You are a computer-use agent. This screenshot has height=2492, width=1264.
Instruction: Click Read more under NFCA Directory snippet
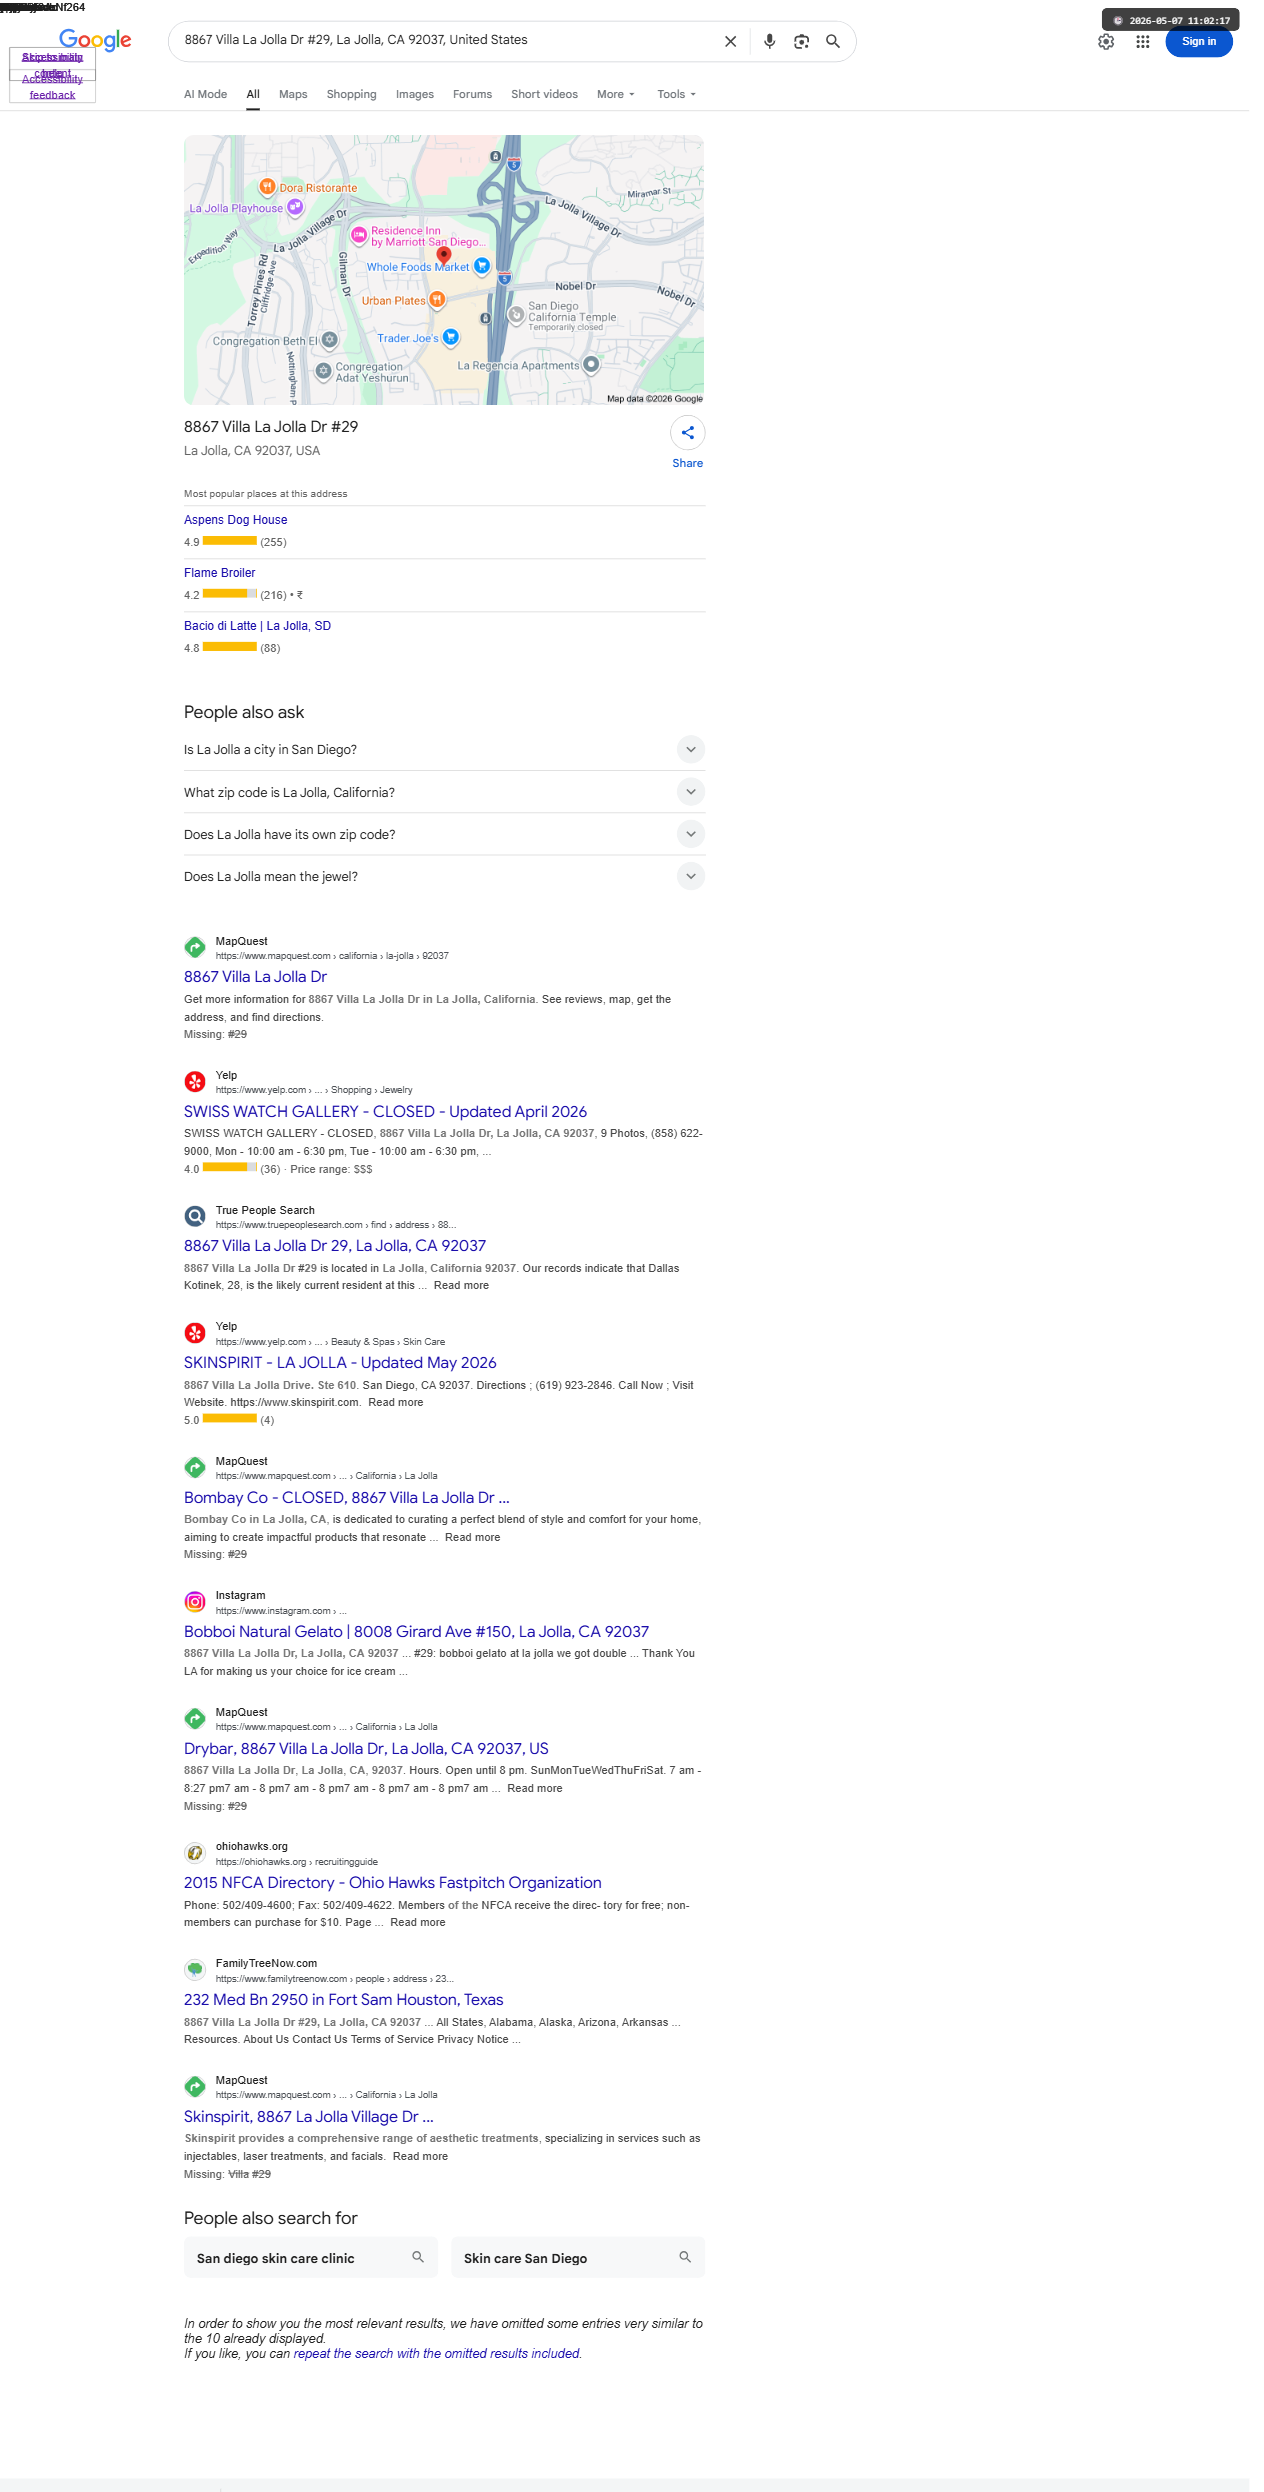[418, 1923]
